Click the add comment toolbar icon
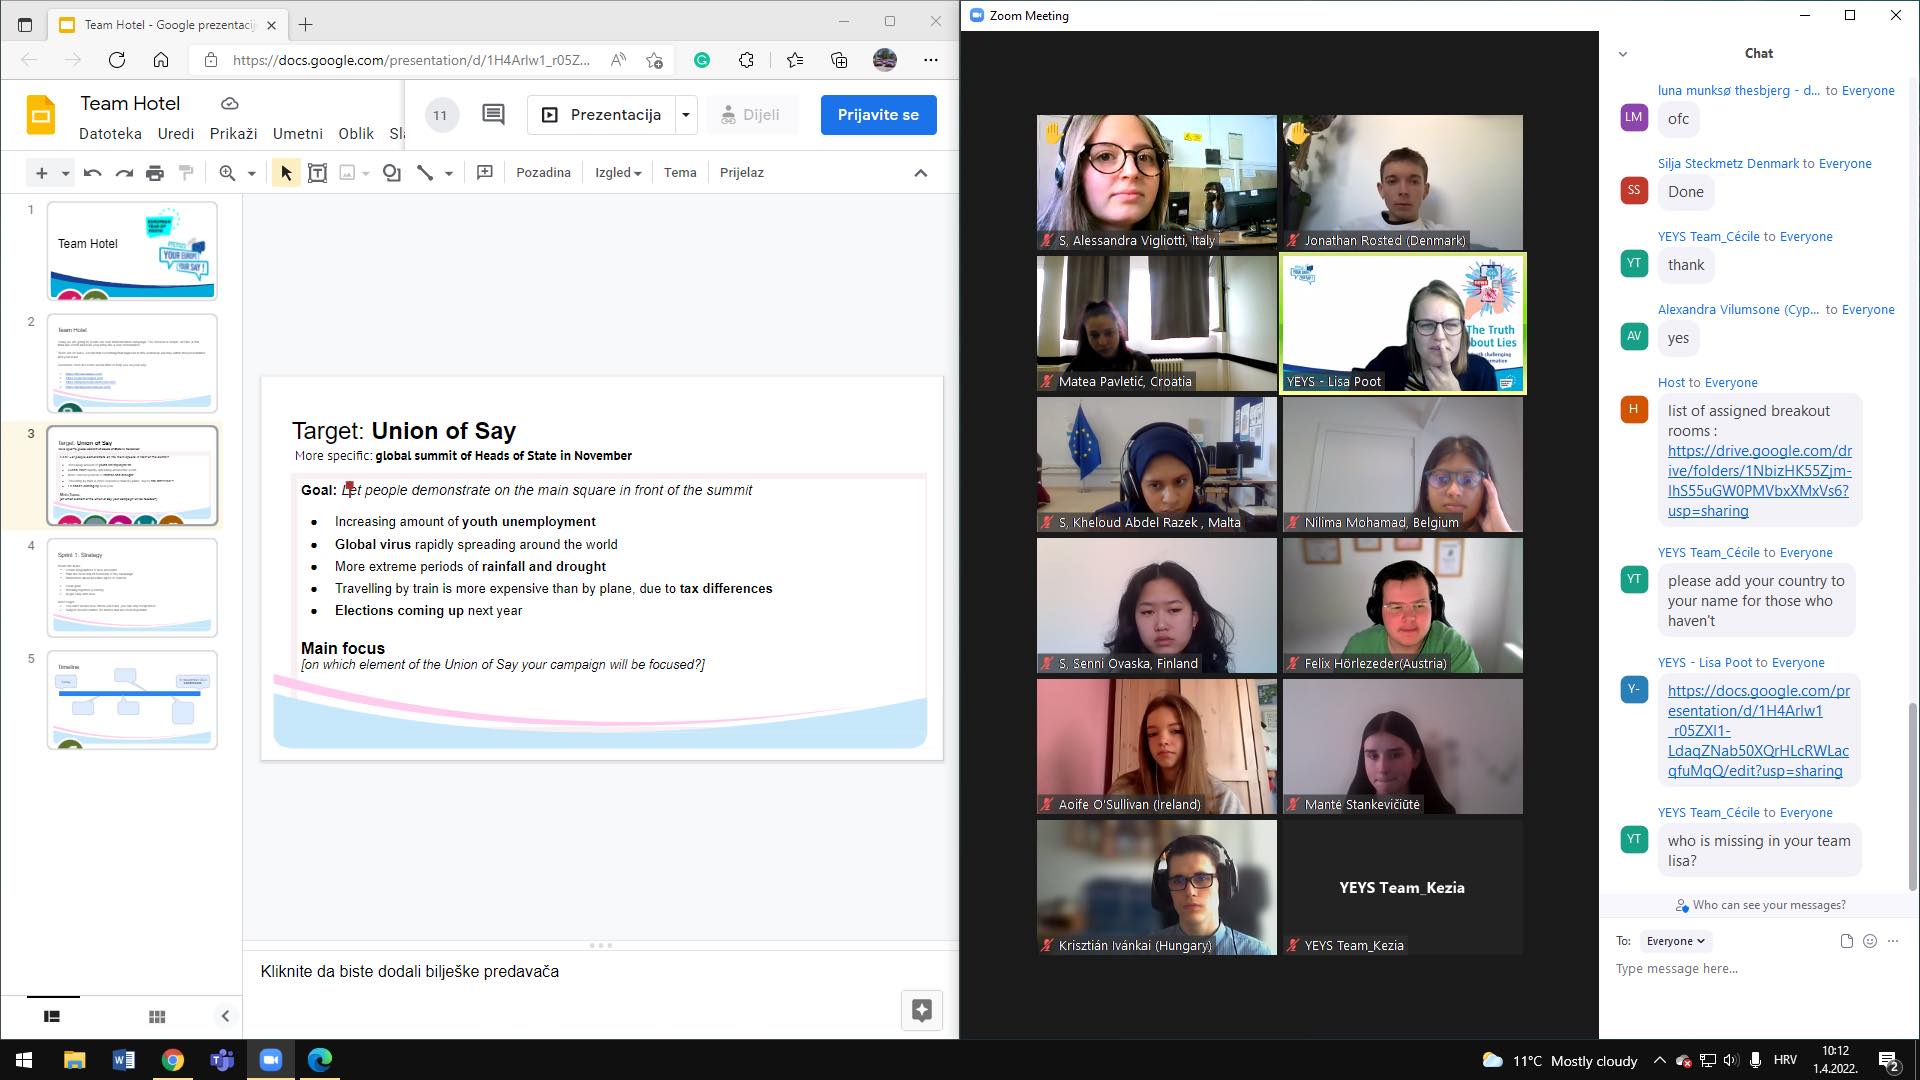 485,173
